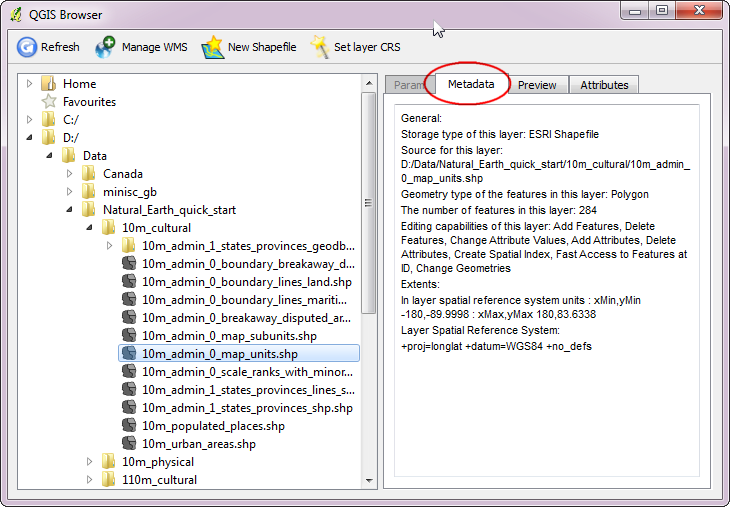
Task: Click the Refresh button label
Action: point(60,47)
